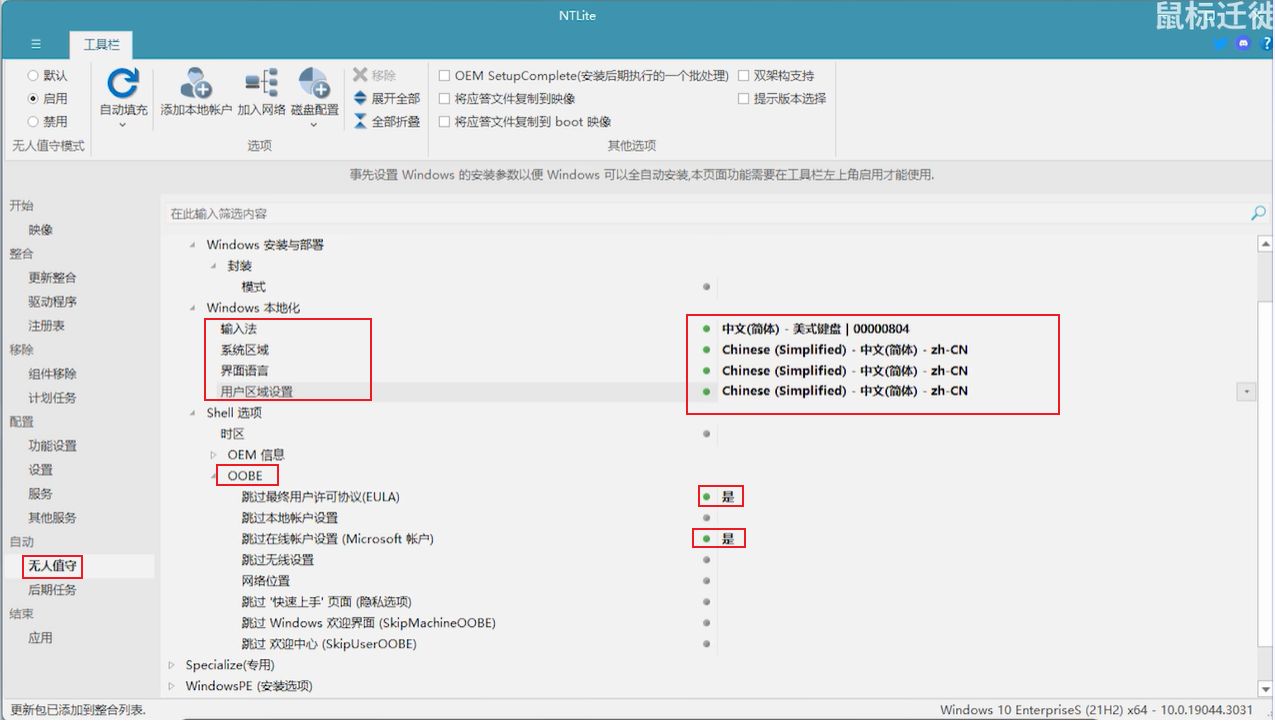Select the 默认 radio button
Image resolution: width=1275 pixels, height=721 pixels.
33,75
